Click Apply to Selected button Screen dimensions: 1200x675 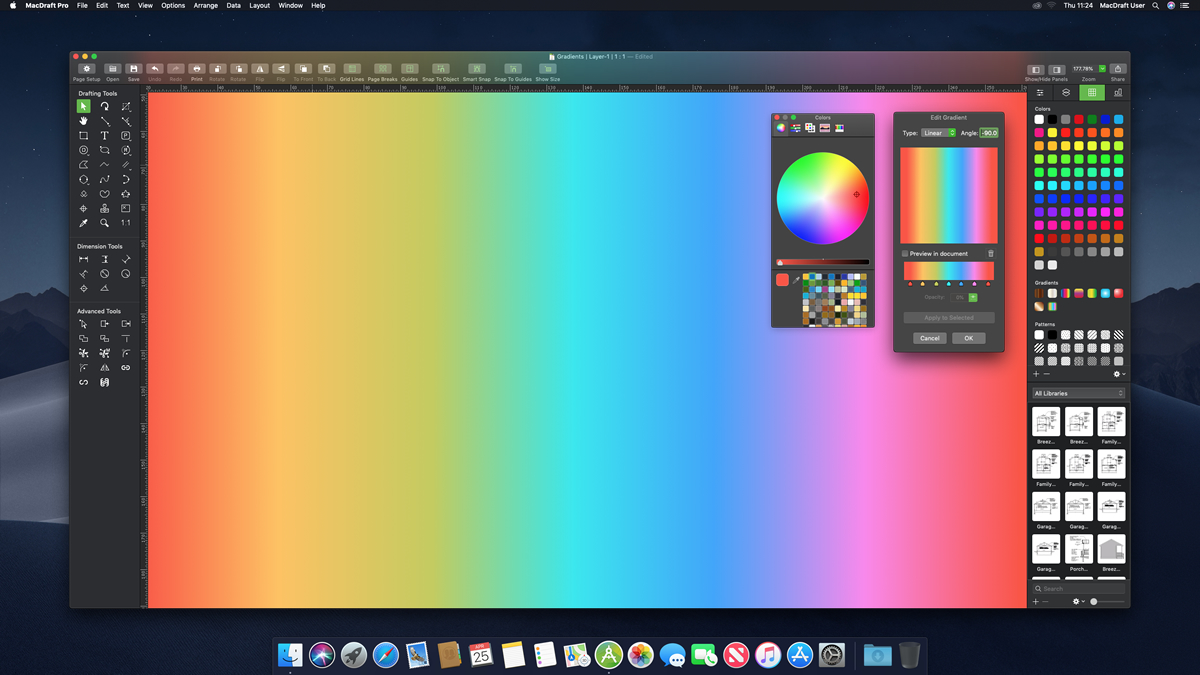pyautogui.click(x=949, y=318)
